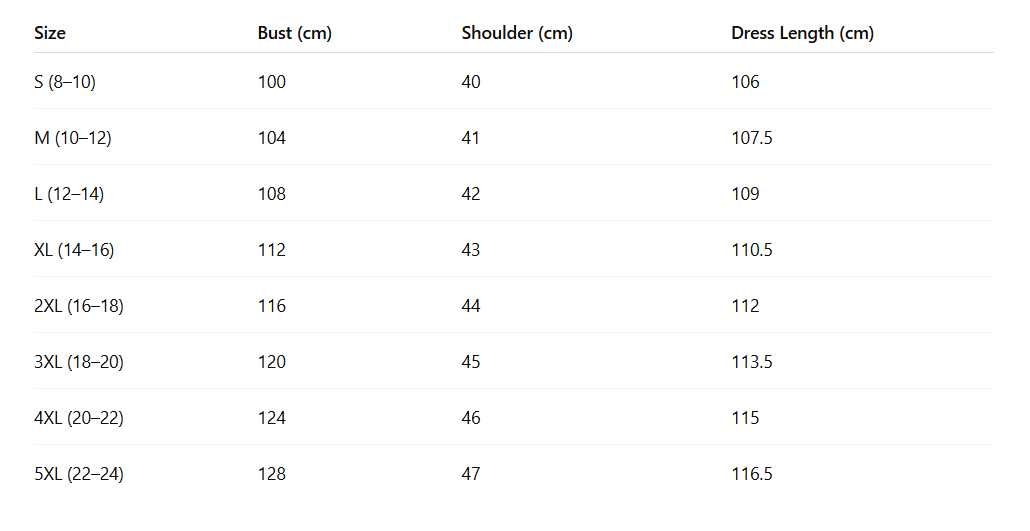1030x531 pixels.
Task: Click bust value 100
Action: (x=272, y=81)
